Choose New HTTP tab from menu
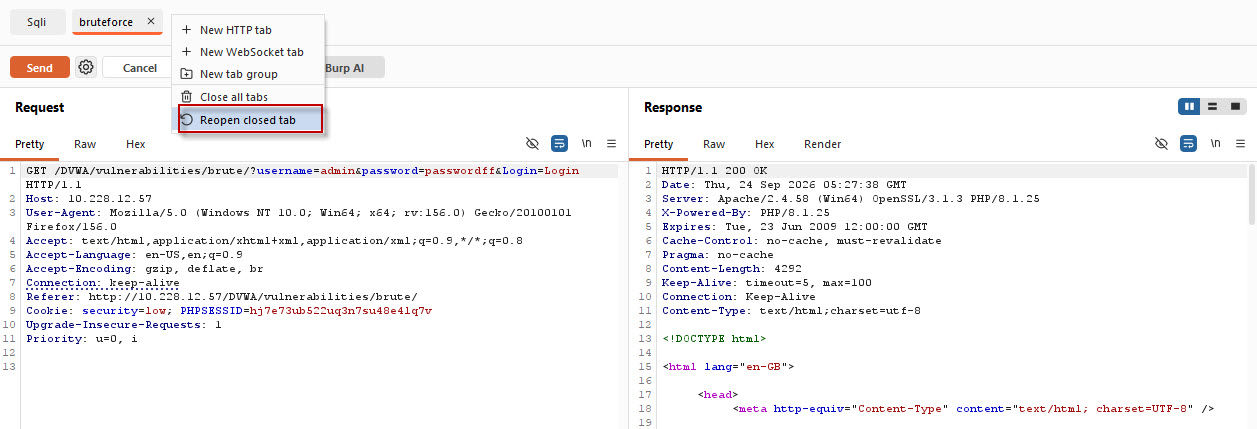This screenshot has height=429, width=1257. click(248, 30)
